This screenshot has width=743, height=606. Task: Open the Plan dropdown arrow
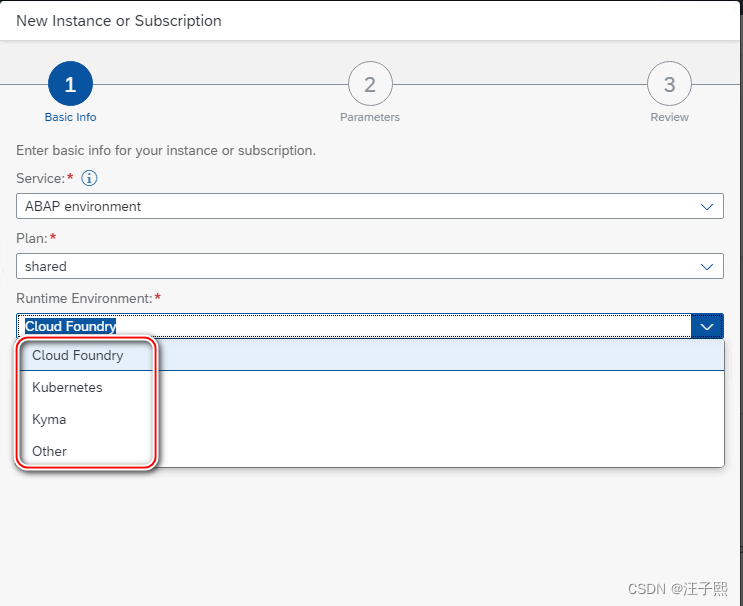click(707, 266)
